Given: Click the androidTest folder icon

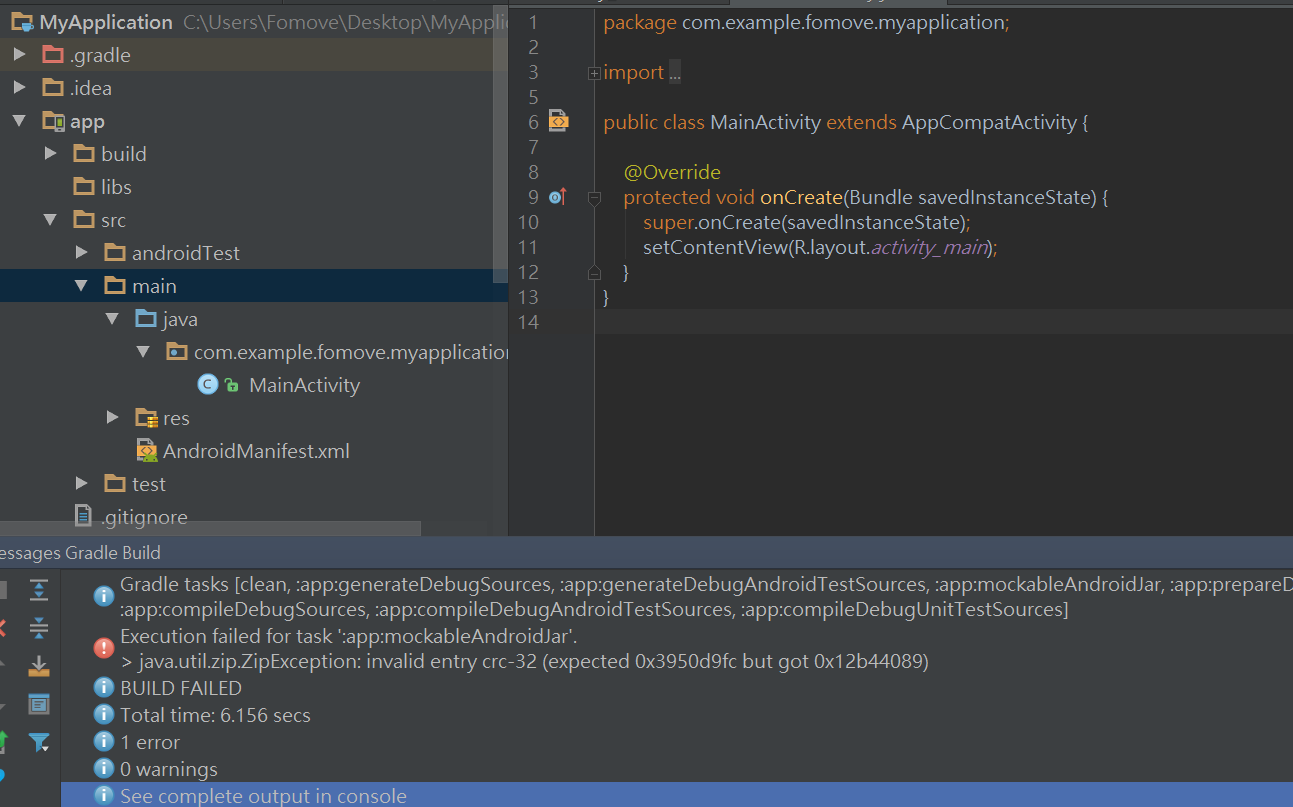Looking at the screenshot, I should pyautogui.click(x=115, y=253).
